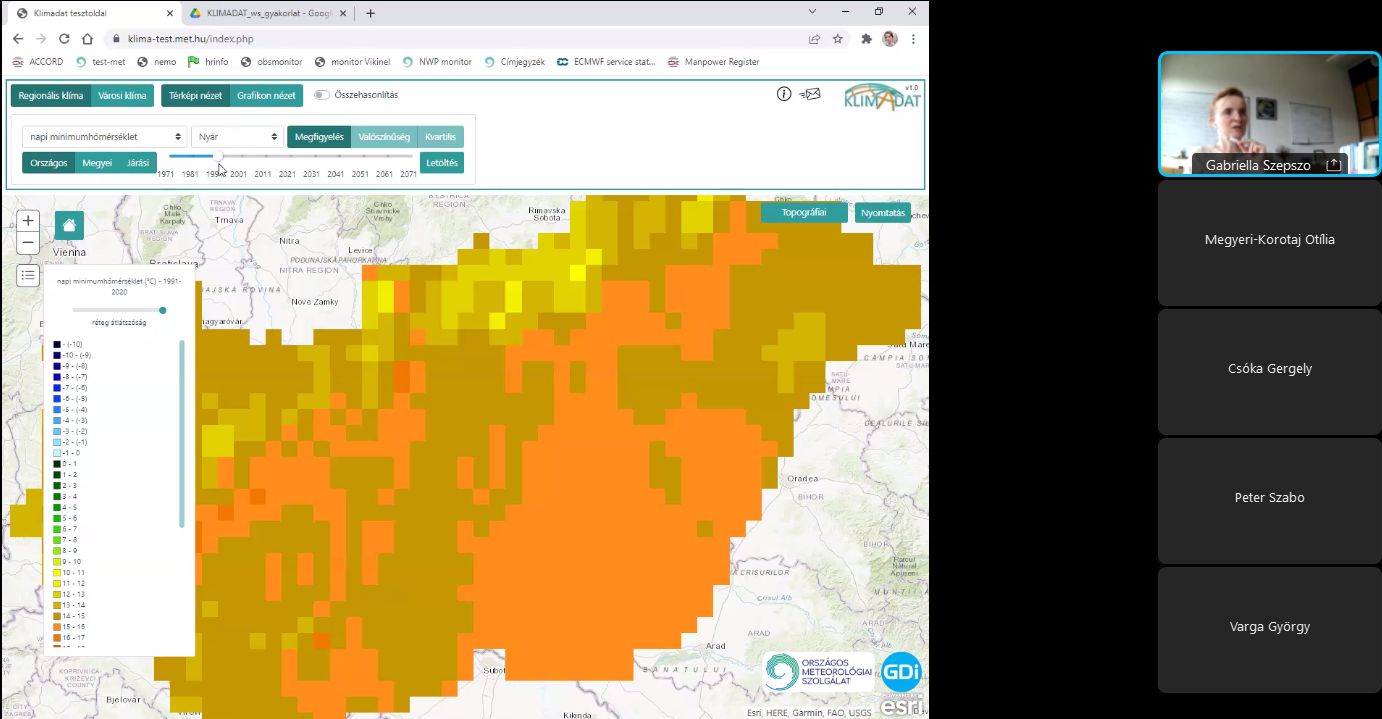1382x719 pixels.
Task: Click the réteg átlátszóság opacity slider handle
Action: 163,310
